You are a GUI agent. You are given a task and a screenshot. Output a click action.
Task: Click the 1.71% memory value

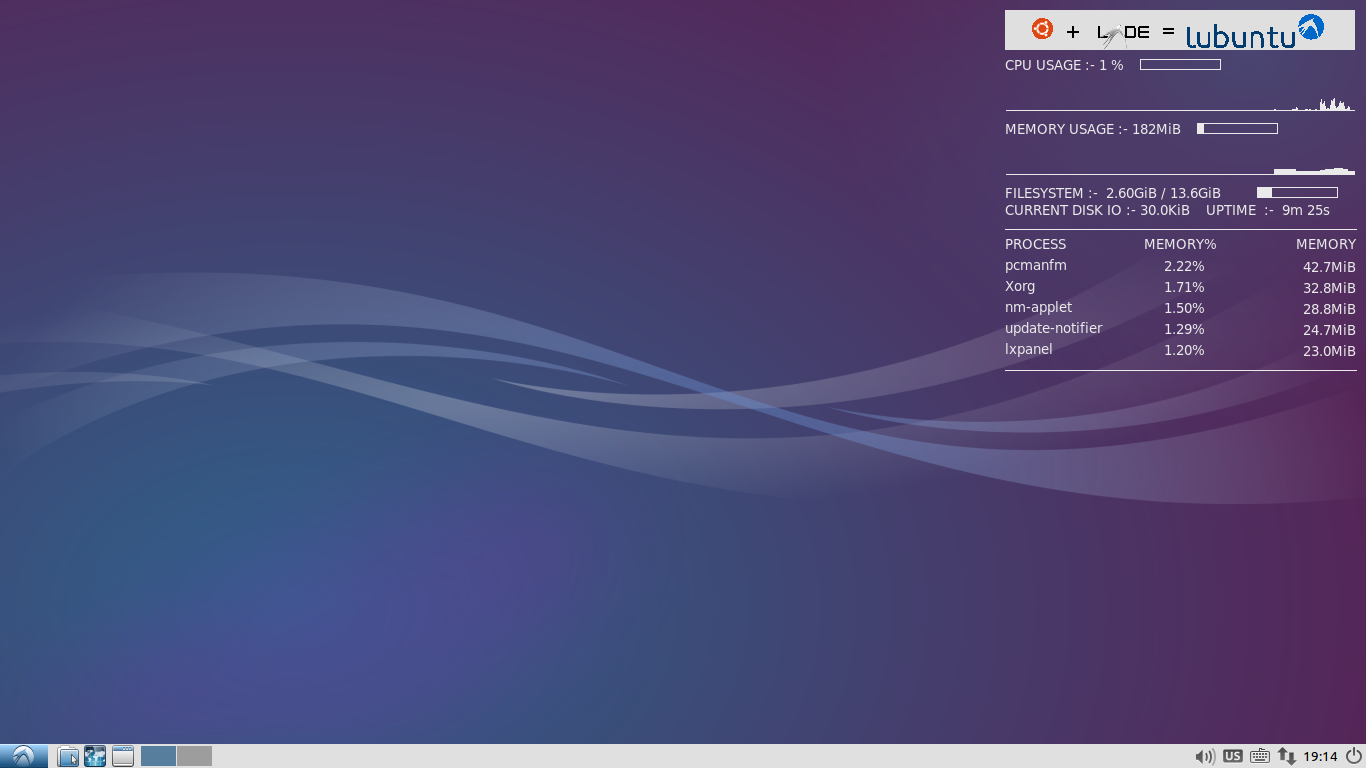(1184, 288)
